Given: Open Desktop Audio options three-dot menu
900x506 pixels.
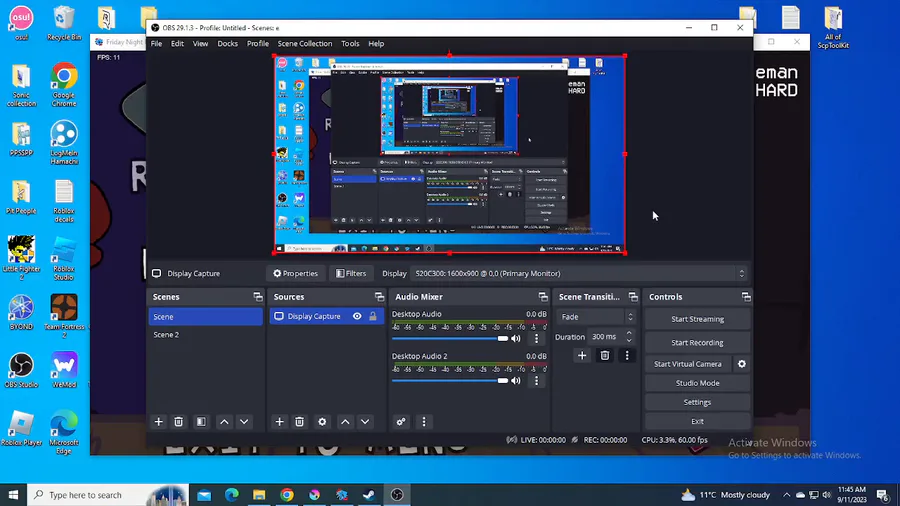Looking at the screenshot, I should (537, 338).
